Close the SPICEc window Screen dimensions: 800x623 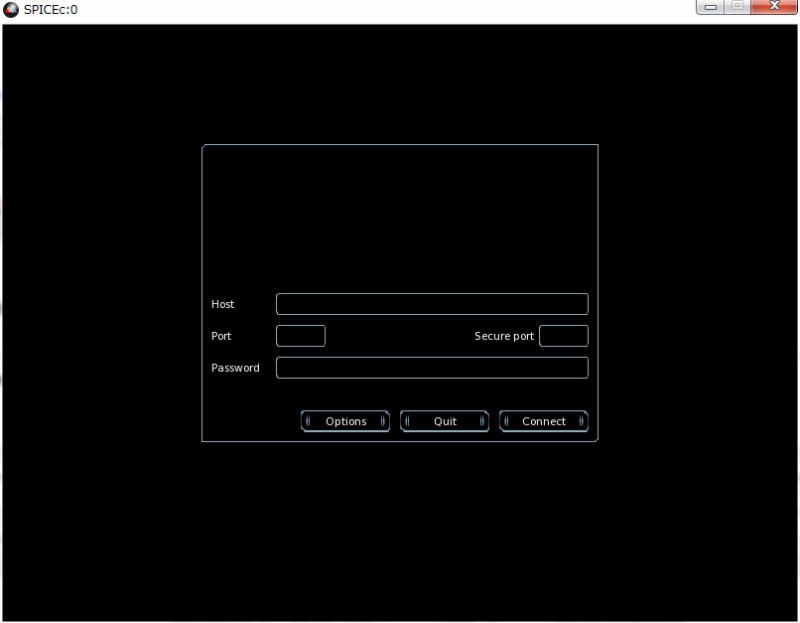(774, 8)
